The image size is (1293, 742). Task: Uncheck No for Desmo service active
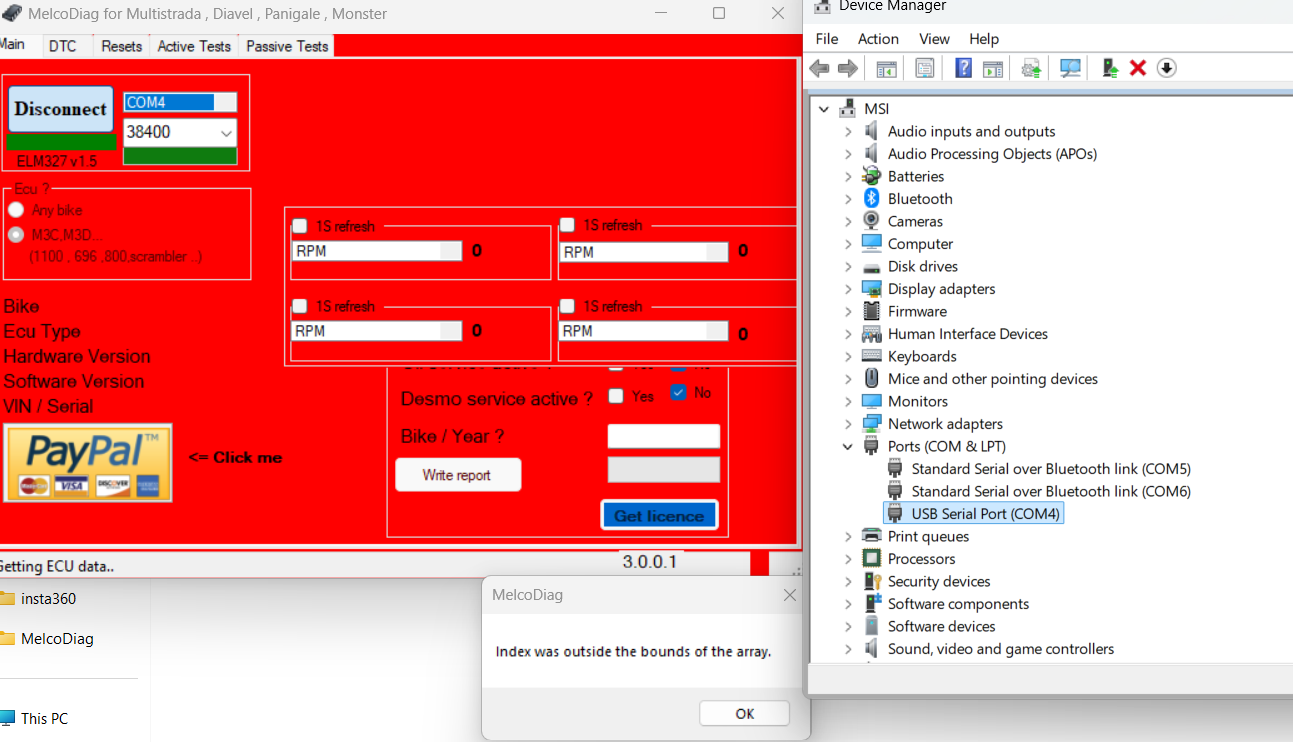[679, 393]
